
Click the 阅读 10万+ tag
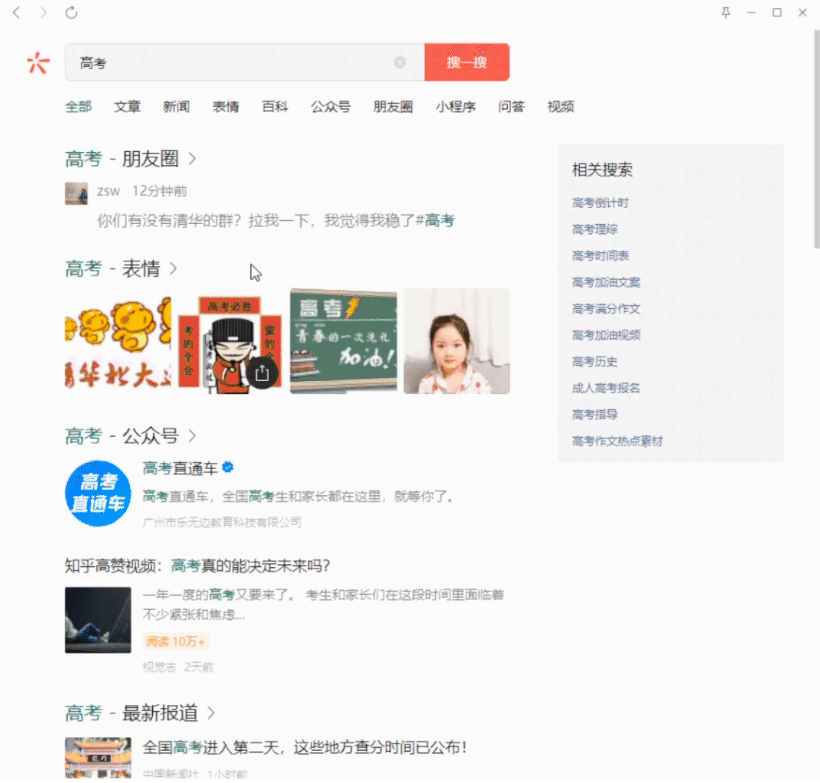[x=176, y=641]
